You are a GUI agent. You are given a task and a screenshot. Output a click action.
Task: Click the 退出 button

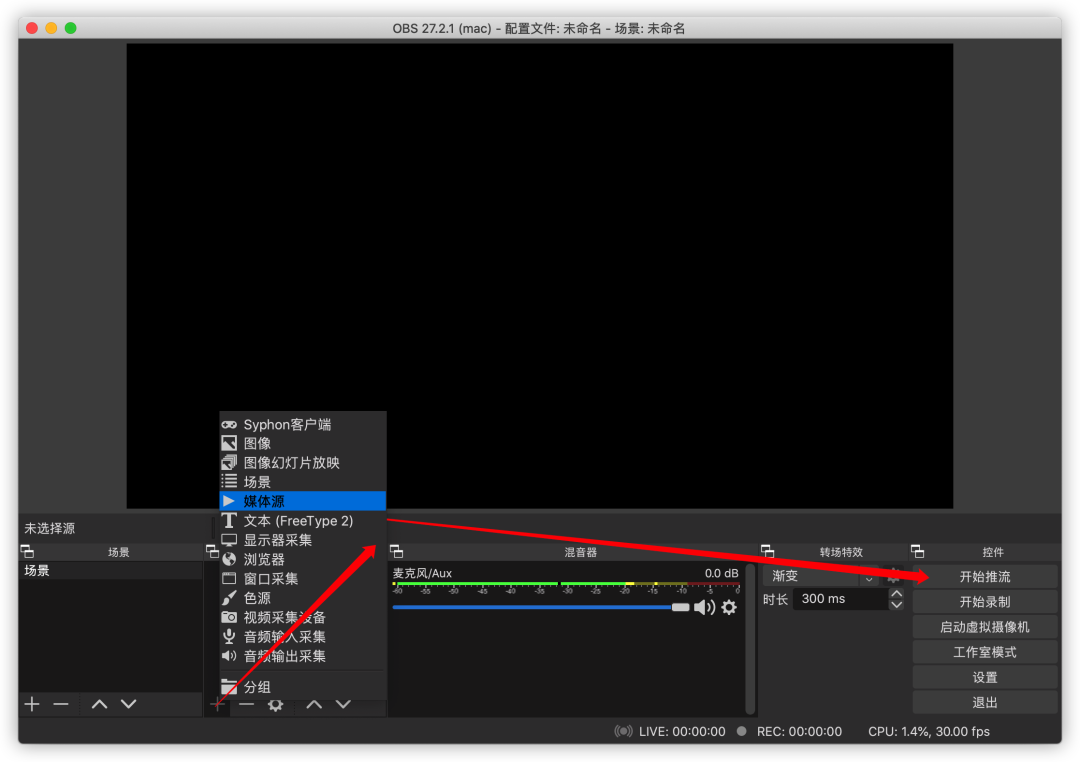click(x=985, y=703)
